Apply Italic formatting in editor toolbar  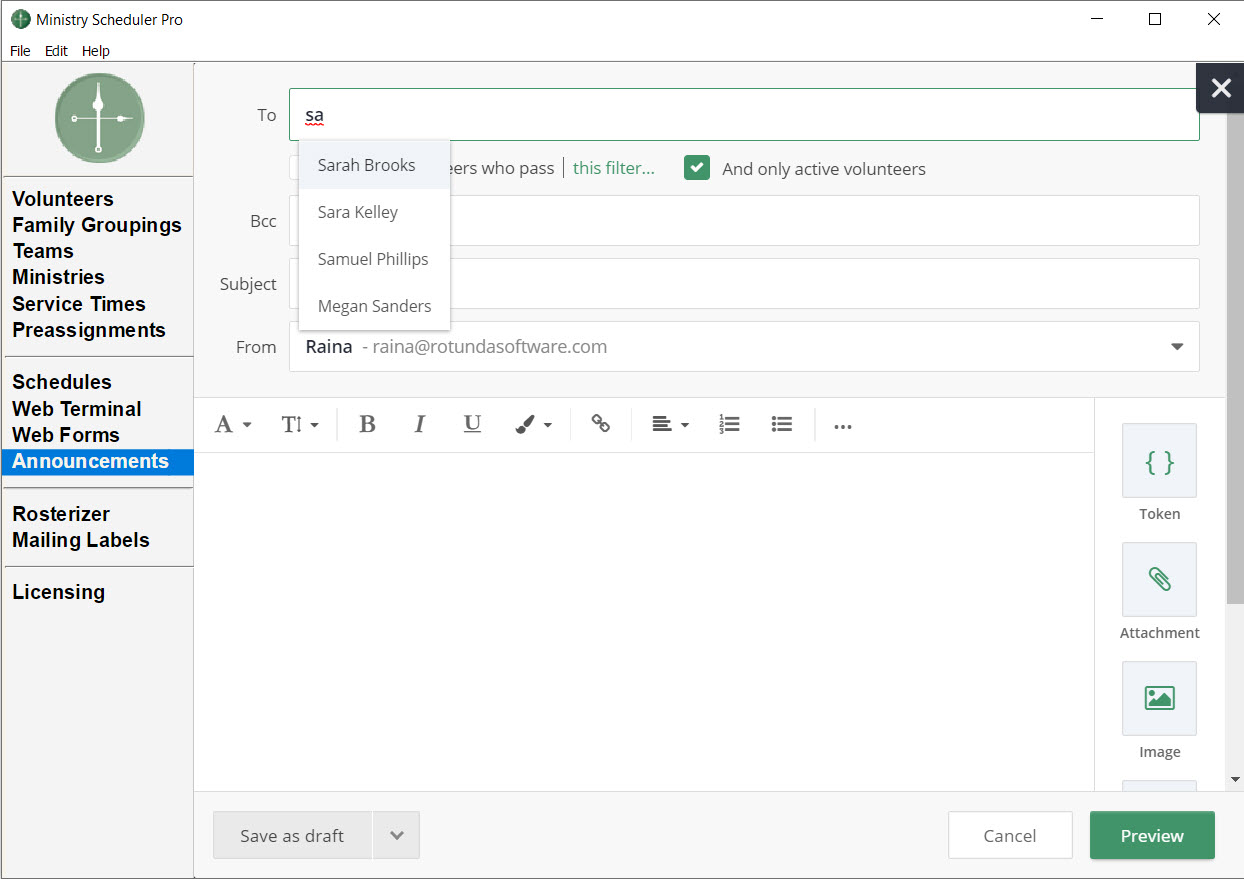pyautogui.click(x=420, y=425)
